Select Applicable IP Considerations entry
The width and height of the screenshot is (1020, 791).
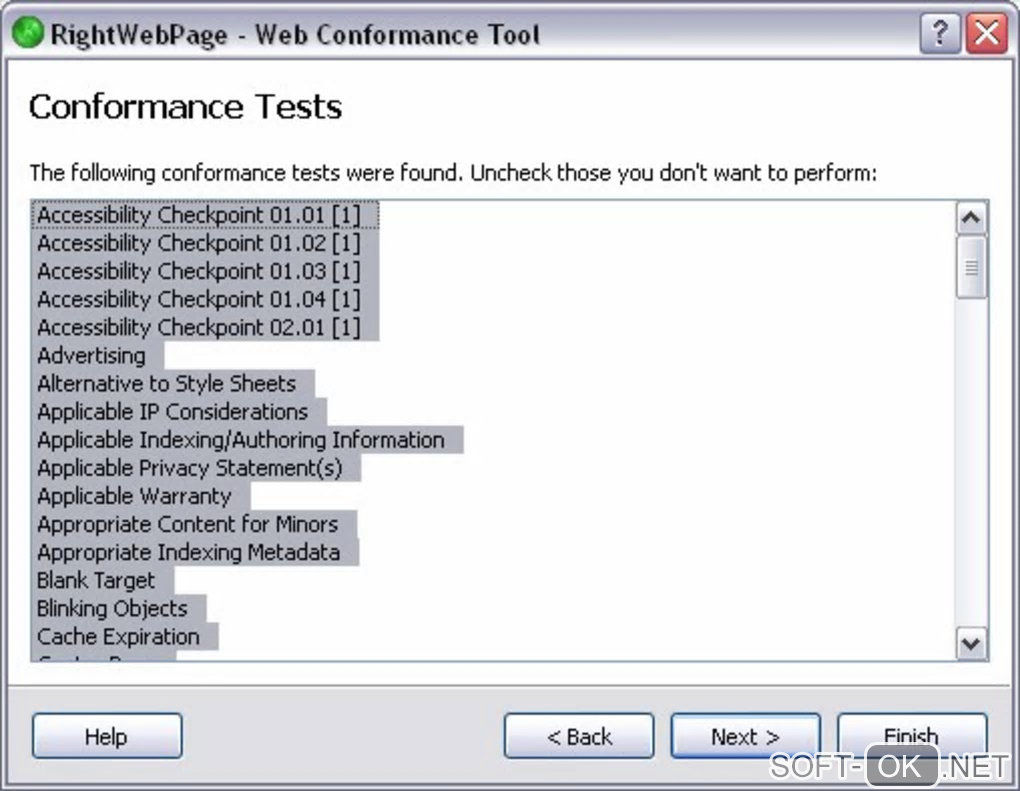click(172, 411)
